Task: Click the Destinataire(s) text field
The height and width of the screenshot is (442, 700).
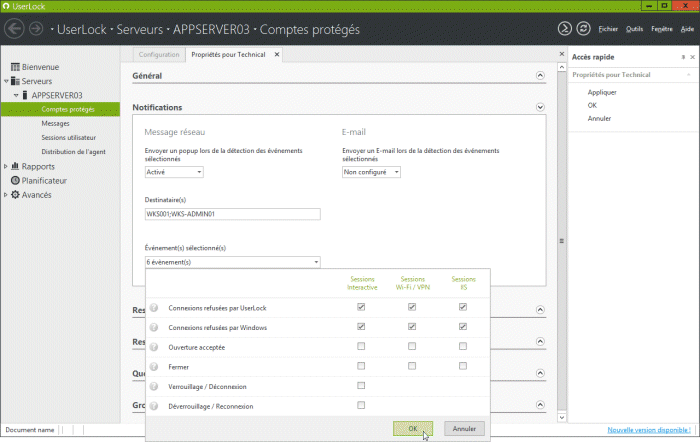Action: click(x=233, y=214)
